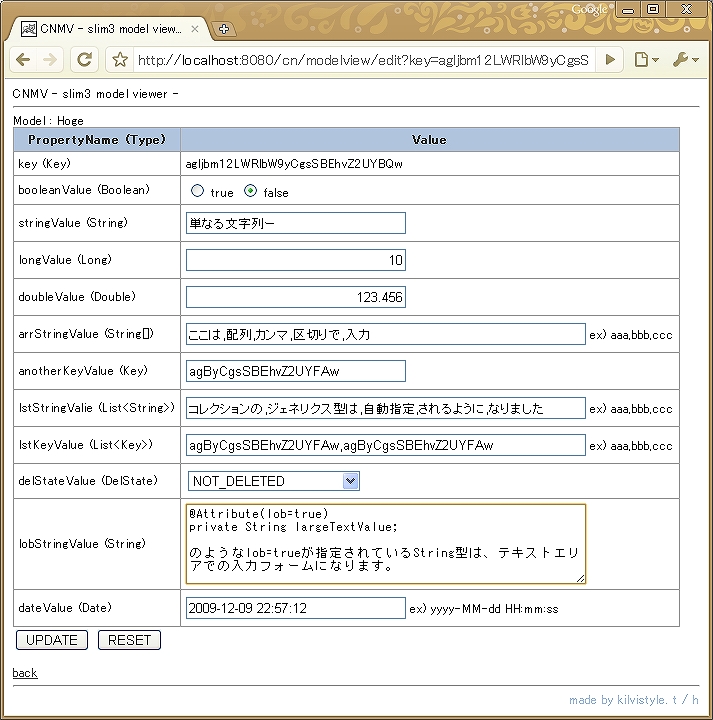Click the RESET button
Screen dimensions: 713x720
(x=129, y=640)
